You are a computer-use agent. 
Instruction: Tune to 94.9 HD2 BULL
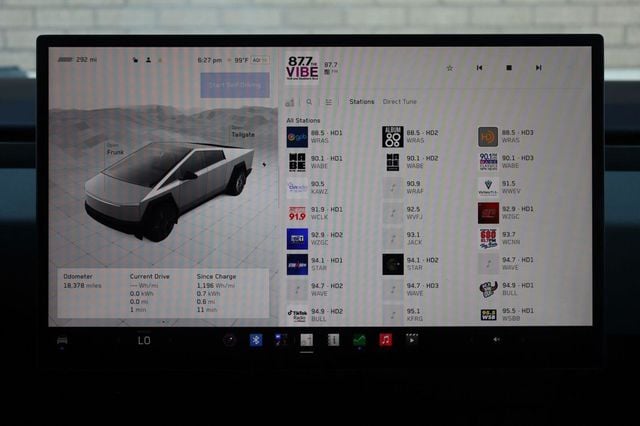click(315, 315)
